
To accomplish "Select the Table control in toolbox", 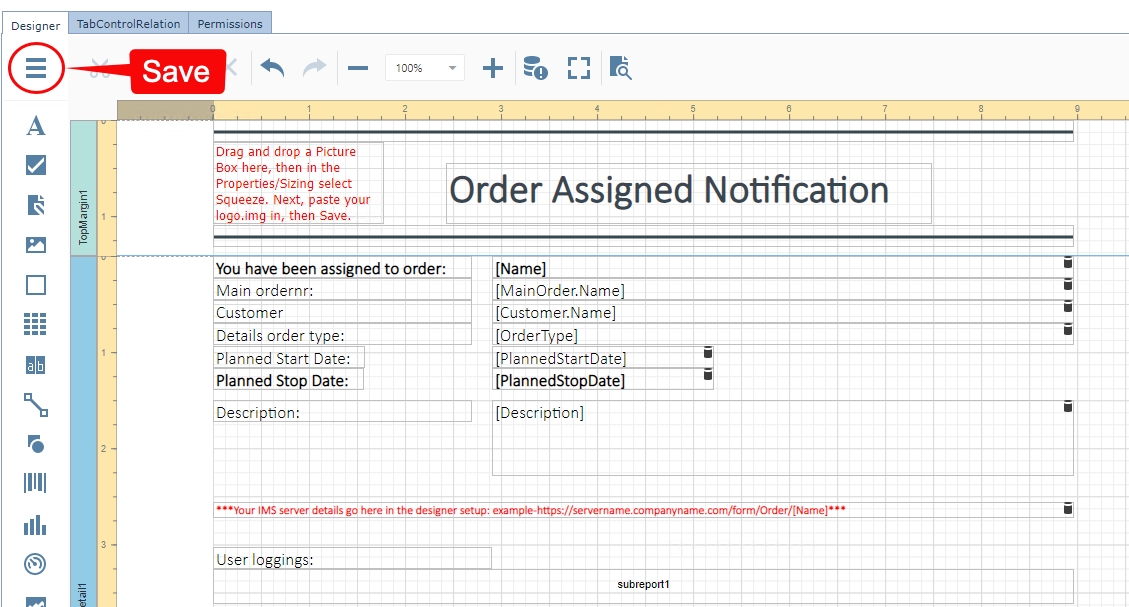I will point(36,324).
